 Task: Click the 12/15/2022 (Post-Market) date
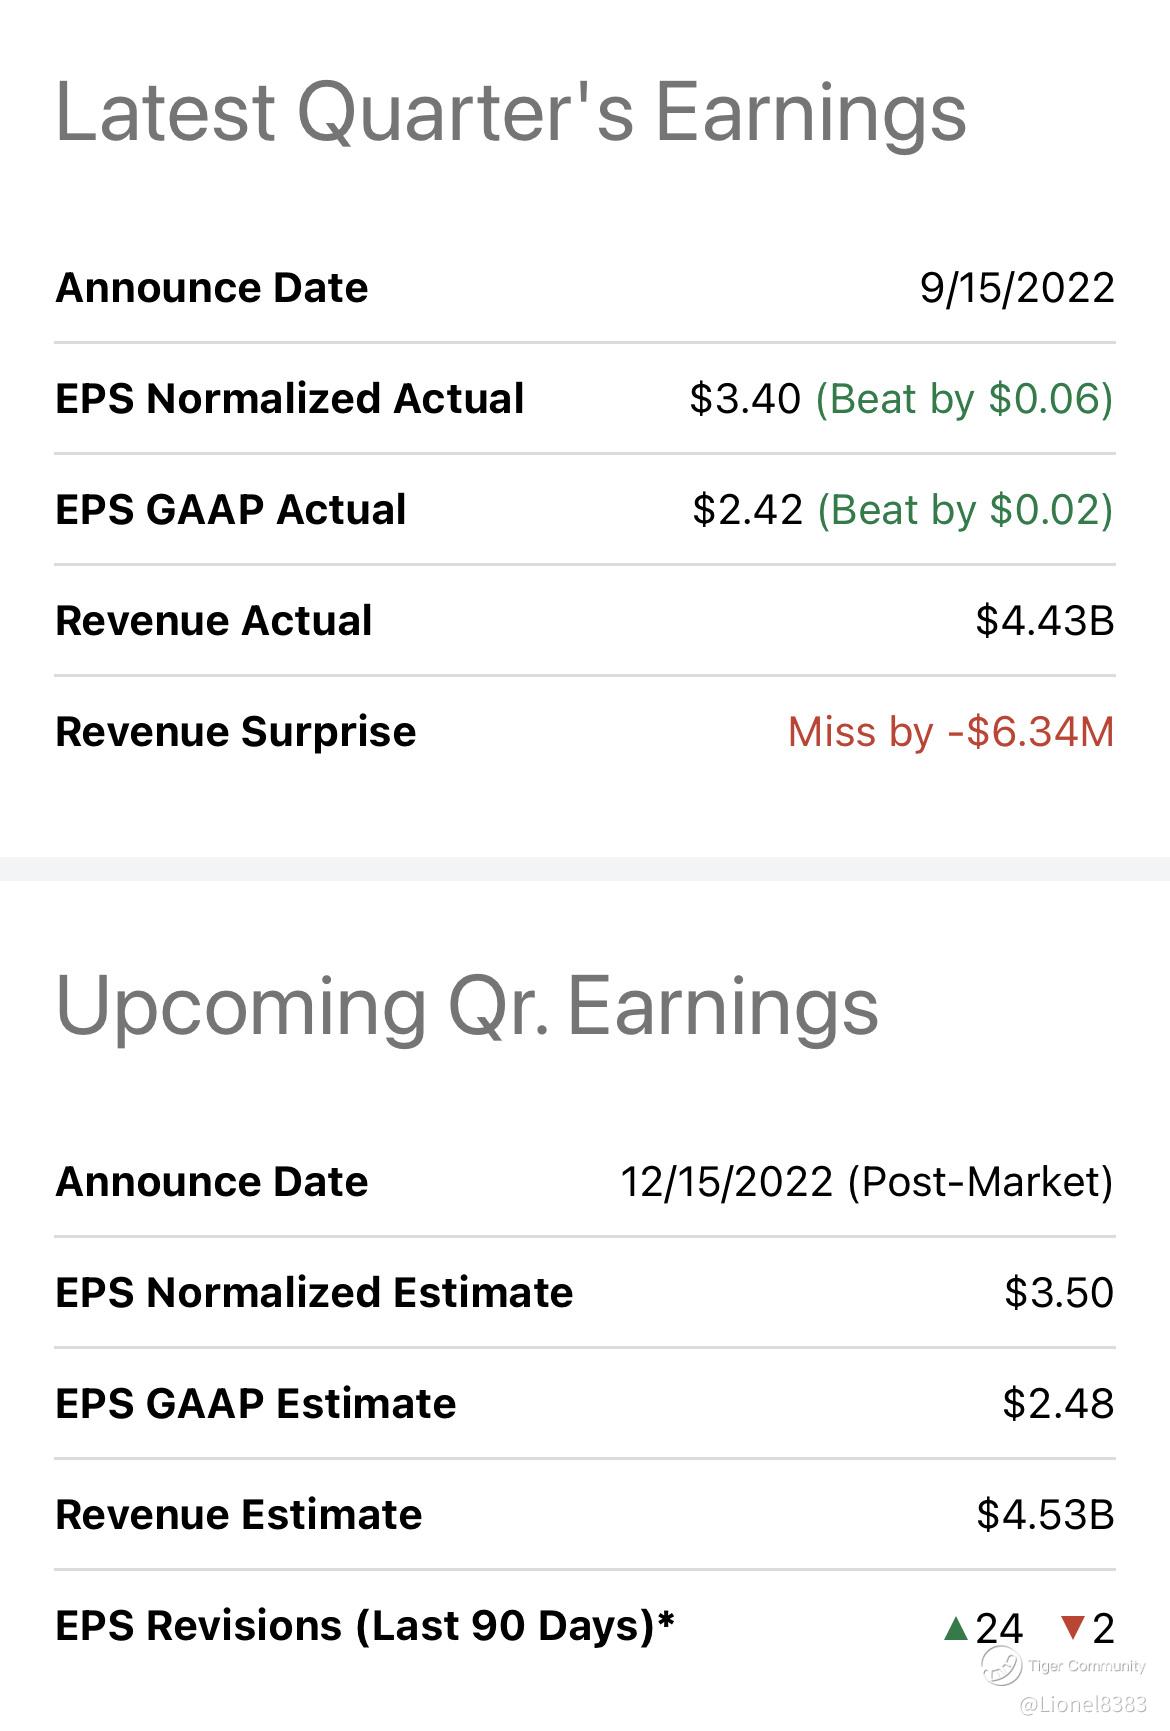click(x=866, y=1182)
